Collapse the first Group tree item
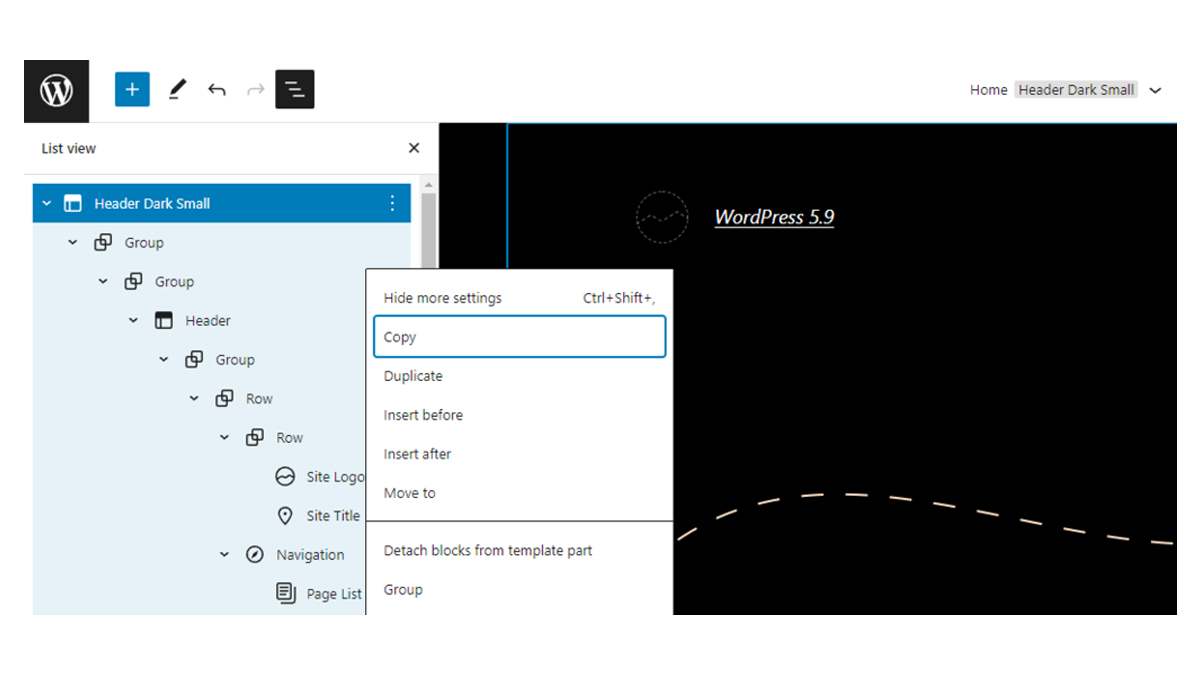1200x675 pixels. click(73, 242)
